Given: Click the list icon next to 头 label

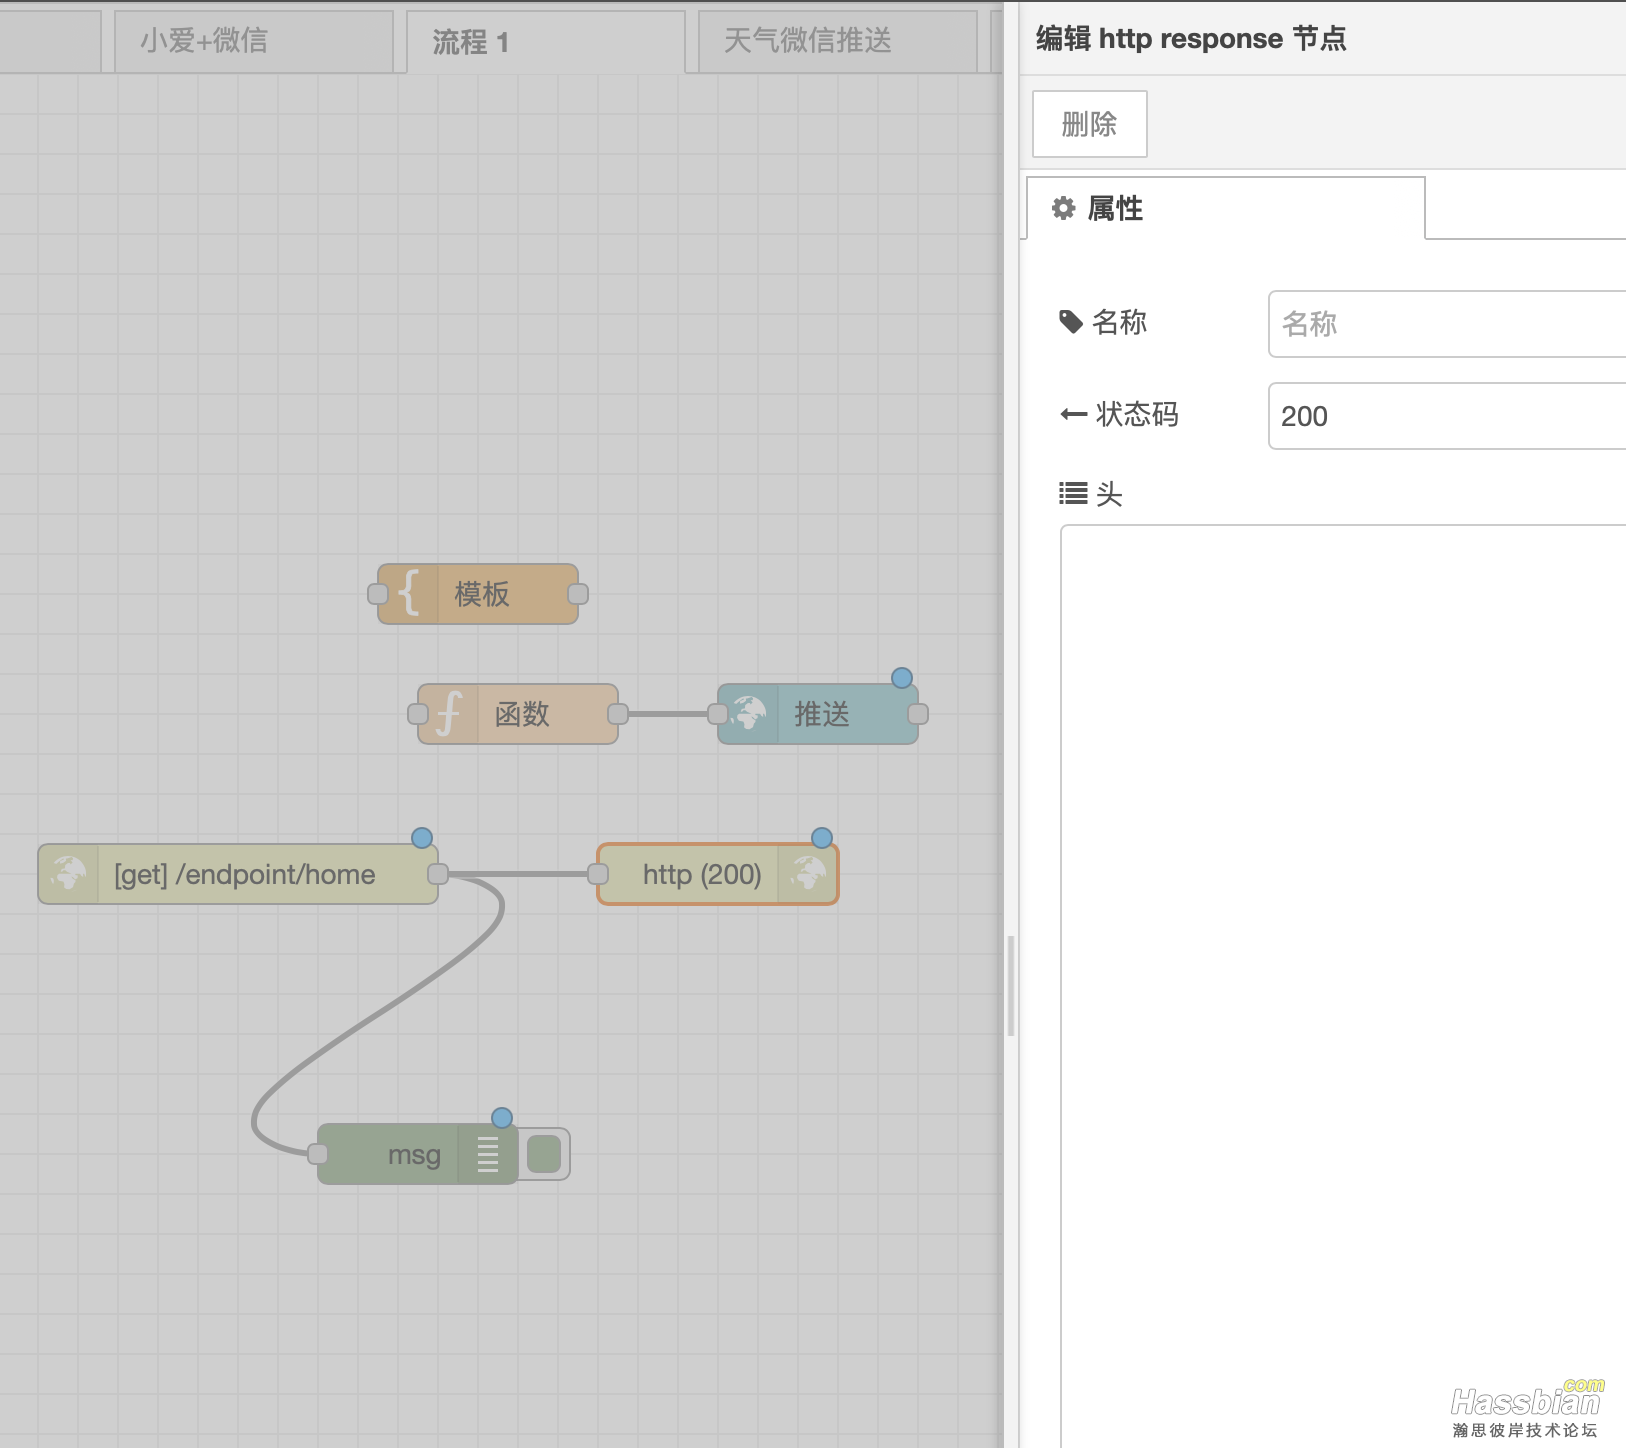Looking at the screenshot, I should coord(1074,493).
